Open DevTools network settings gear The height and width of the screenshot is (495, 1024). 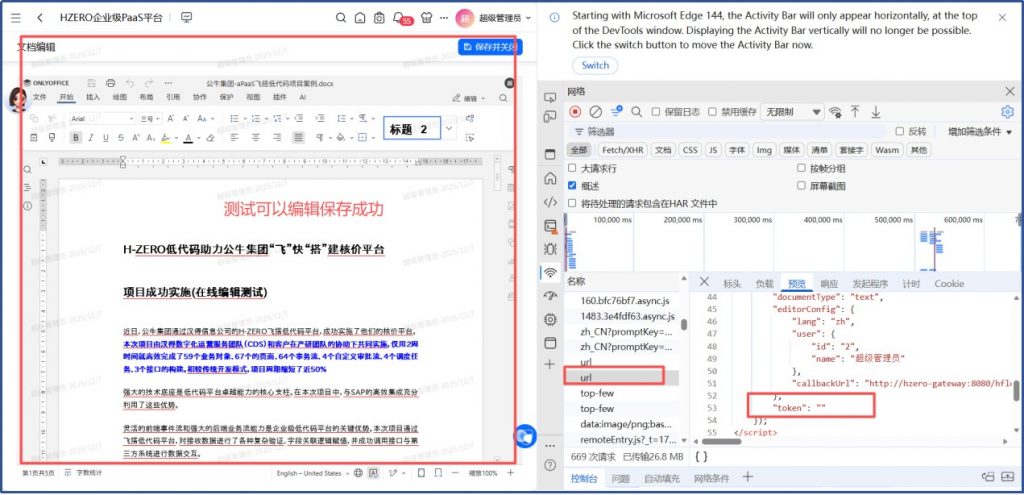(x=1008, y=111)
